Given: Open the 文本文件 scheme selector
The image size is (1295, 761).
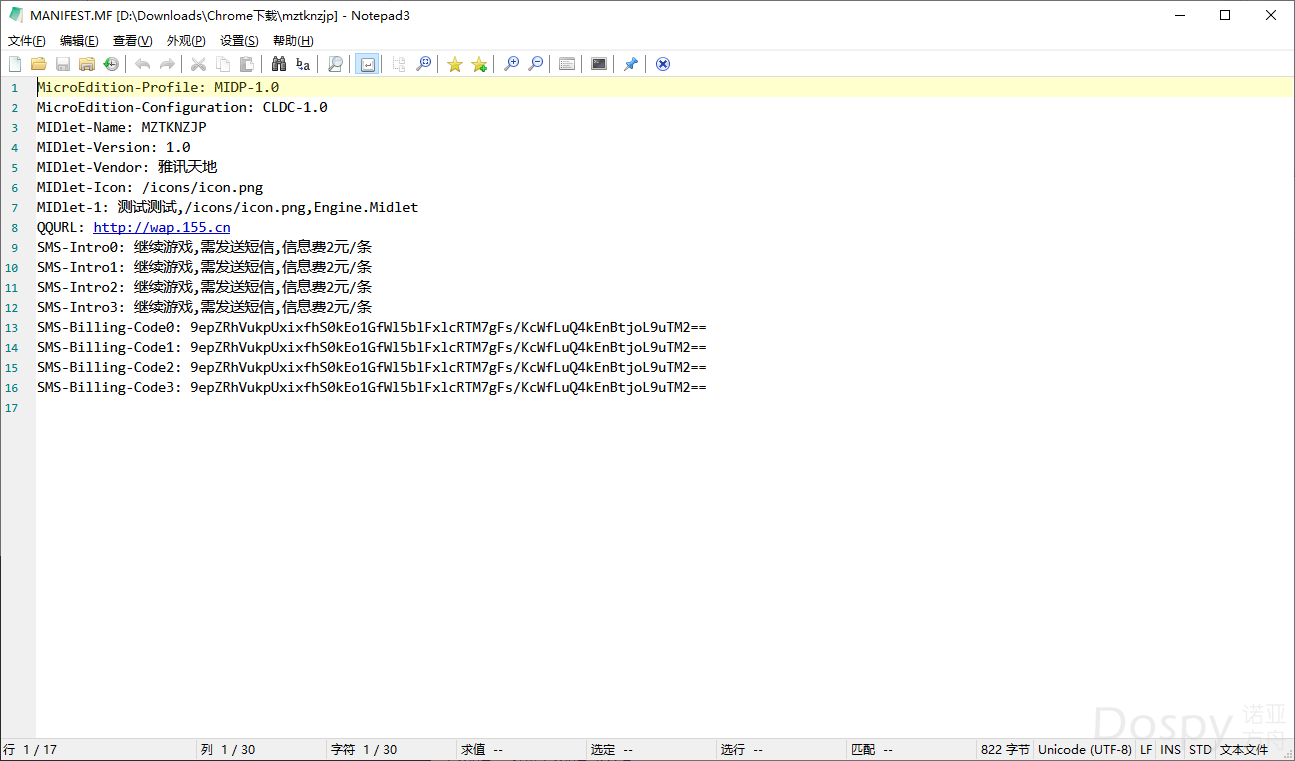Looking at the screenshot, I should point(1243,749).
